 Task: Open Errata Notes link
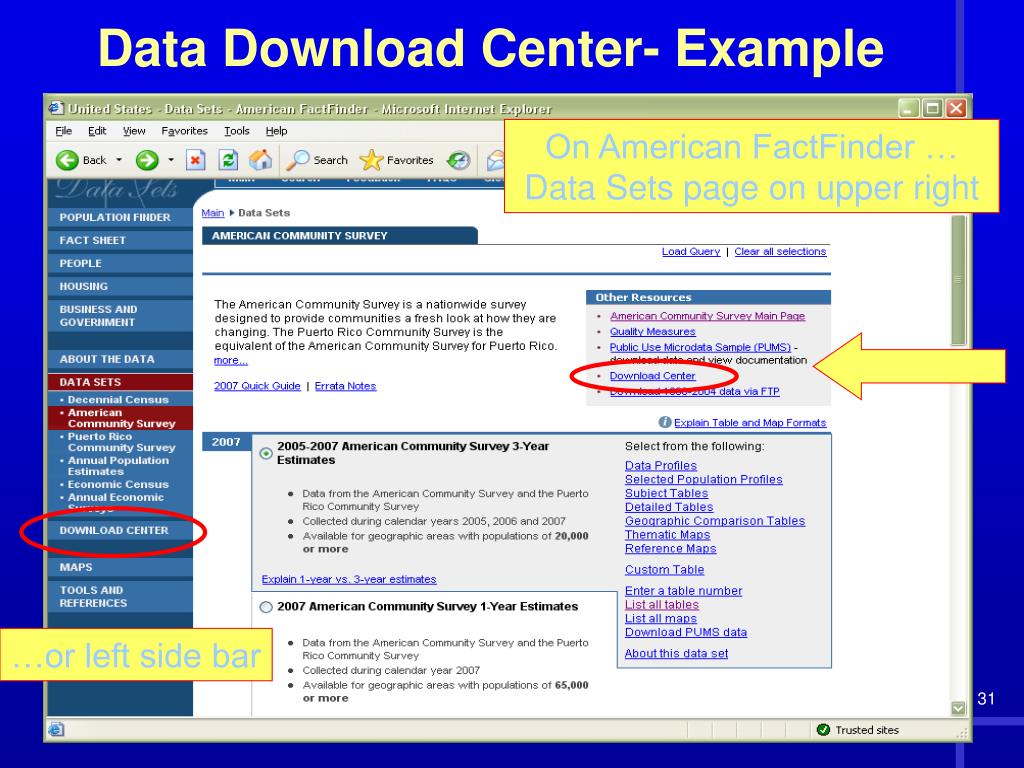pyautogui.click(x=345, y=386)
